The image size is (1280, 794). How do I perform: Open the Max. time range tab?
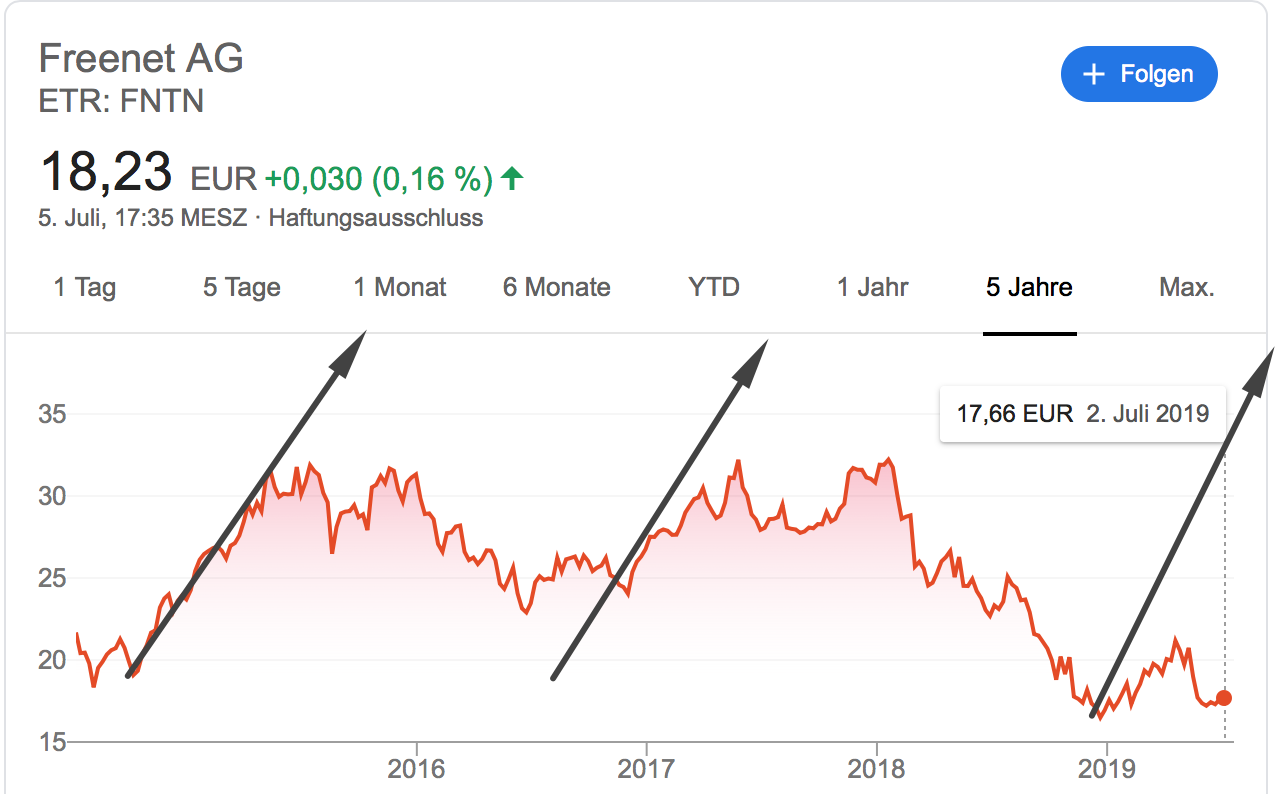(1187, 288)
